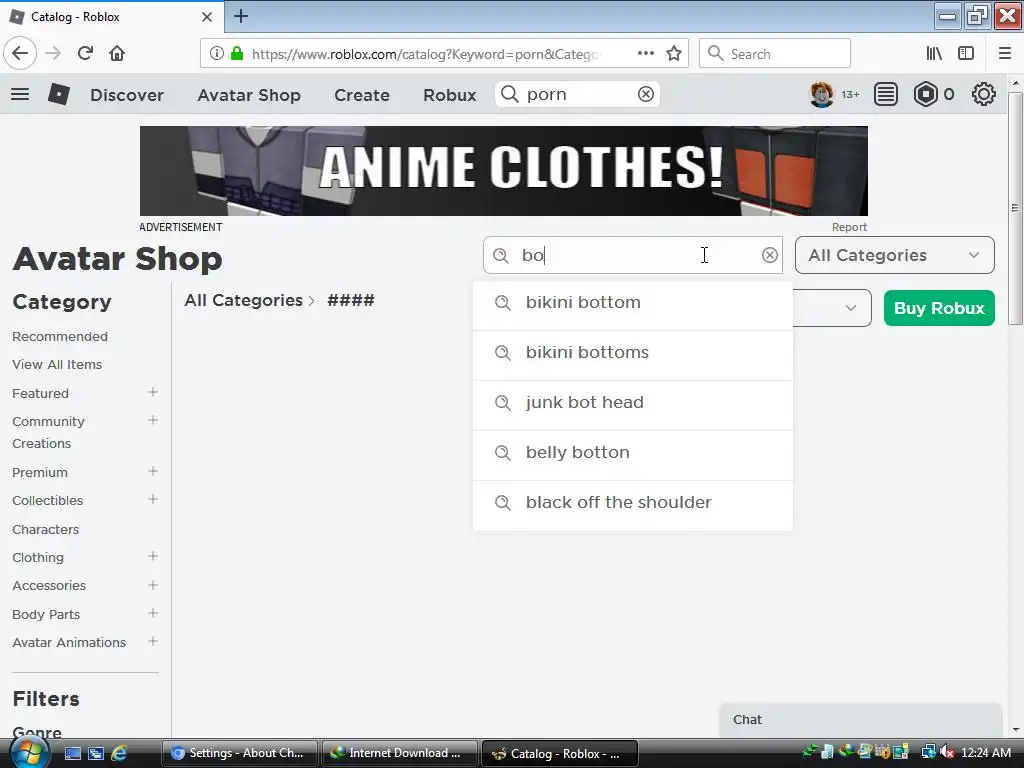Open the Roblox settings gear

pyautogui.click(x=984, y=95)
